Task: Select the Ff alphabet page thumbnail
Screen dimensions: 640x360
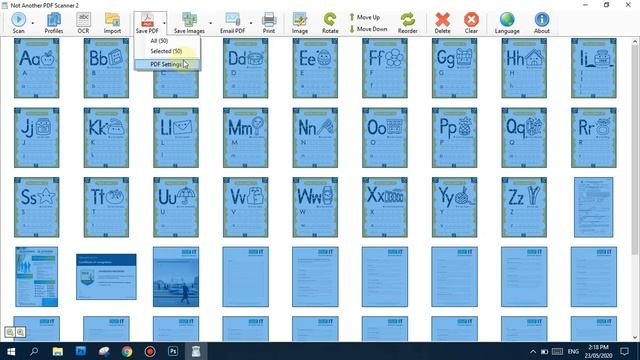Action: click(x=384, y=68)
